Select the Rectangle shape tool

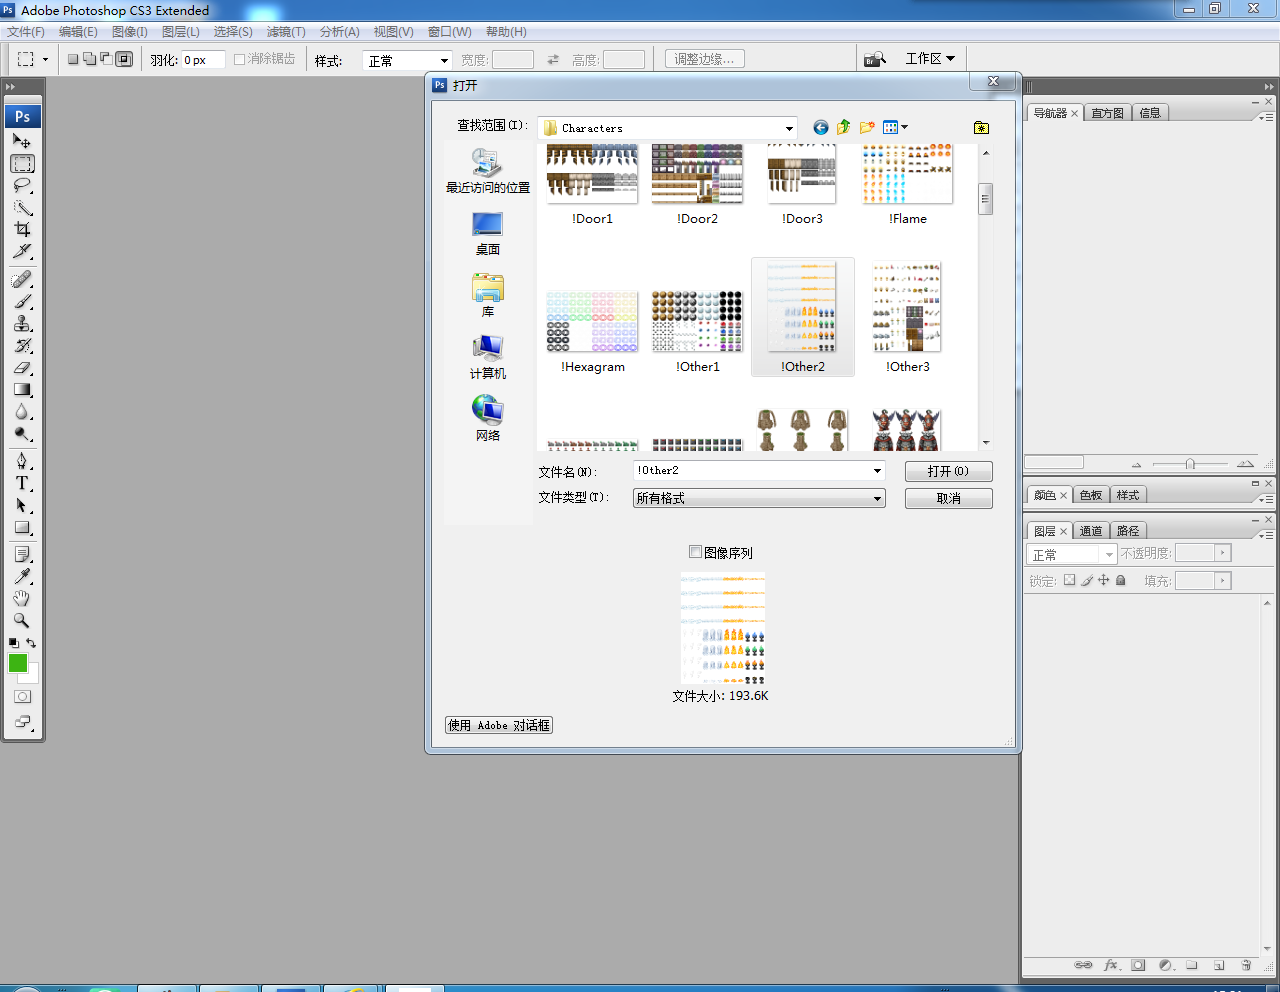pyautogui.click(x=22, y=527)
